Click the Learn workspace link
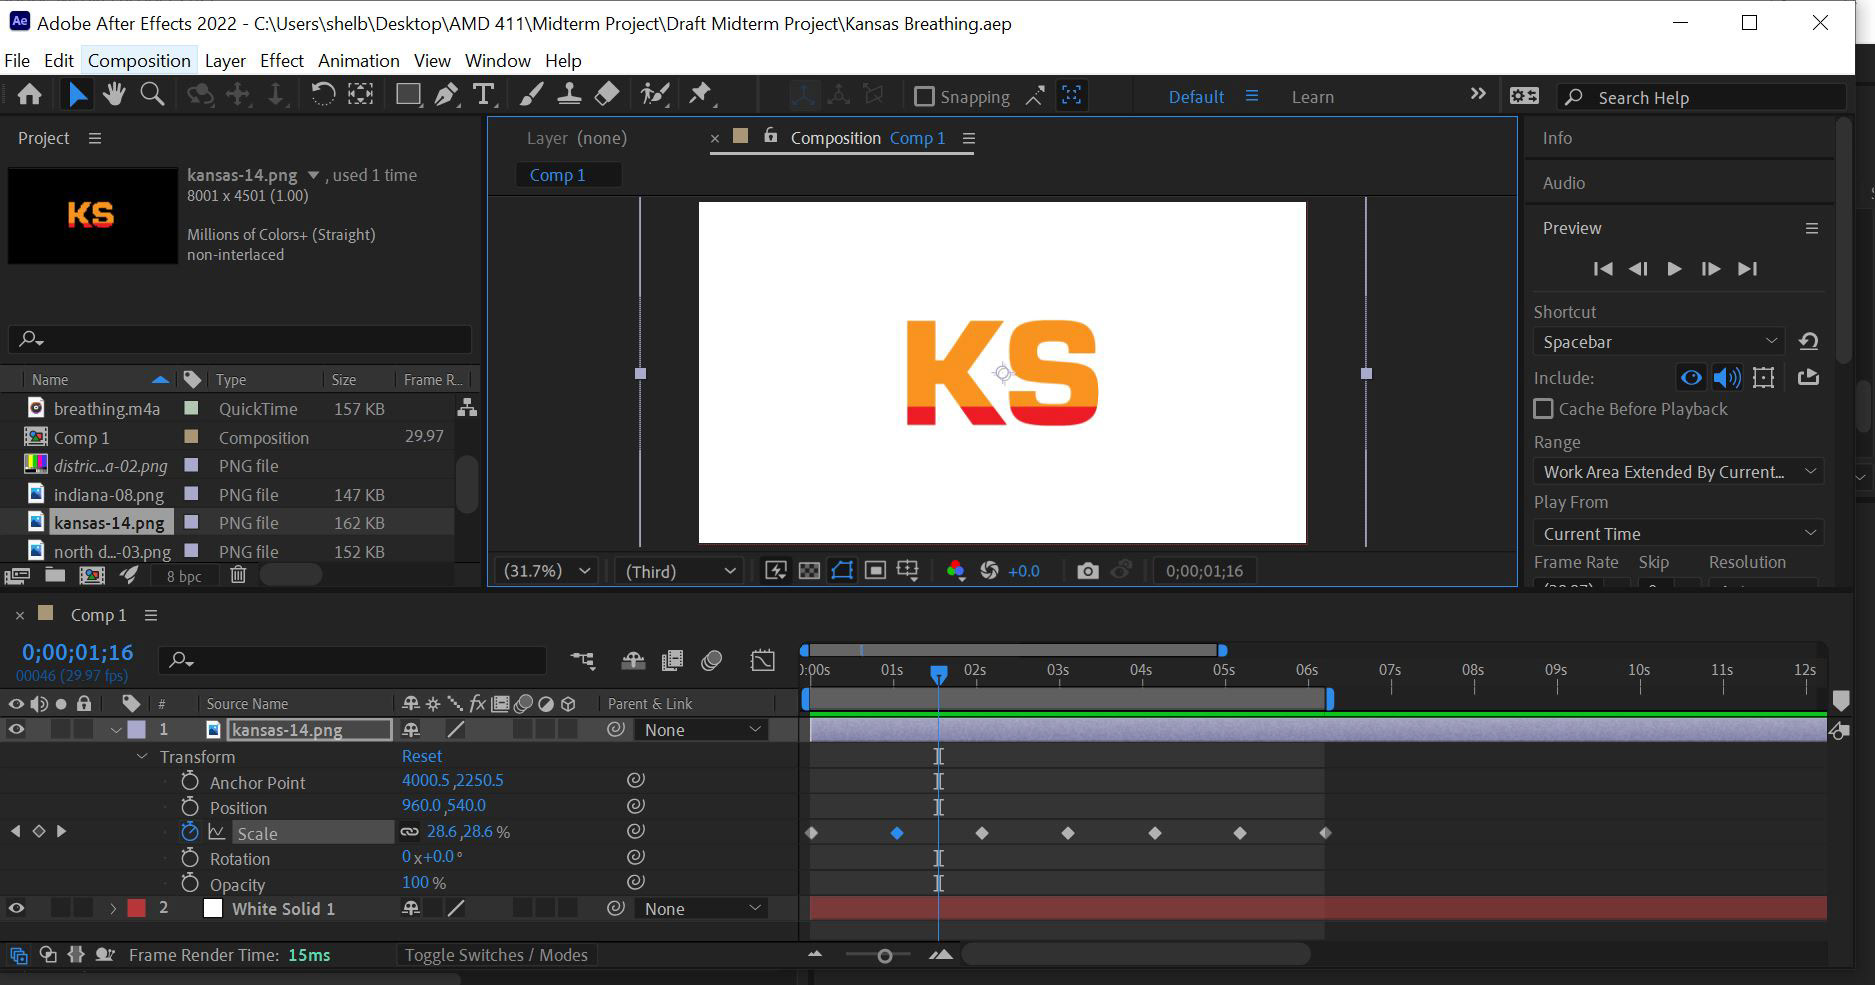Viewport: 1875px width, 985px height. coord(1312,97)
